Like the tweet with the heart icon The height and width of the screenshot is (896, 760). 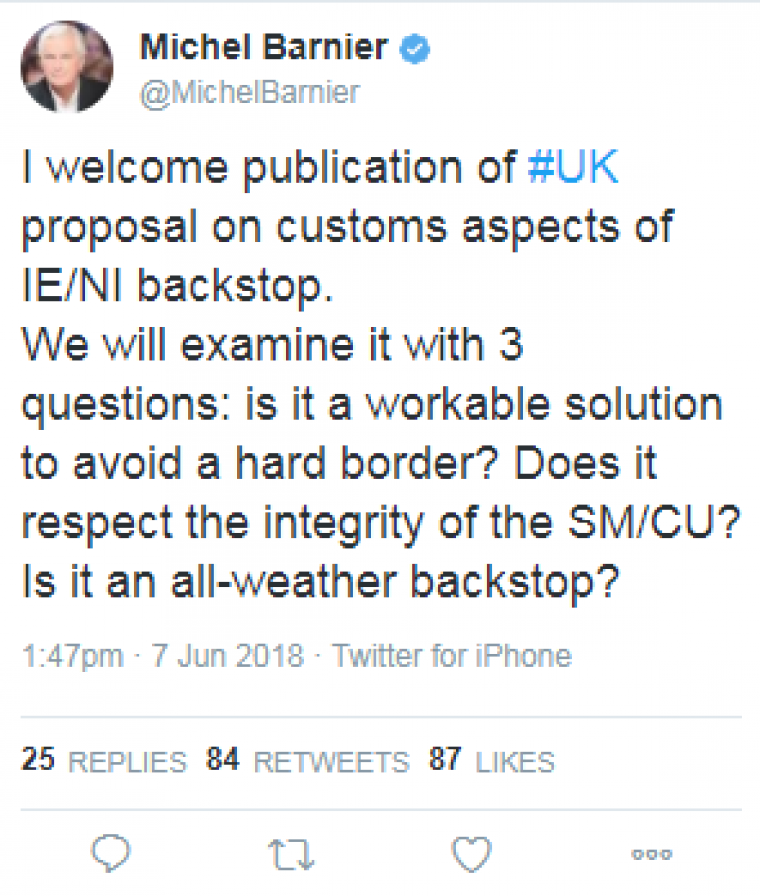pyautogui.click(x=471, y=855)
